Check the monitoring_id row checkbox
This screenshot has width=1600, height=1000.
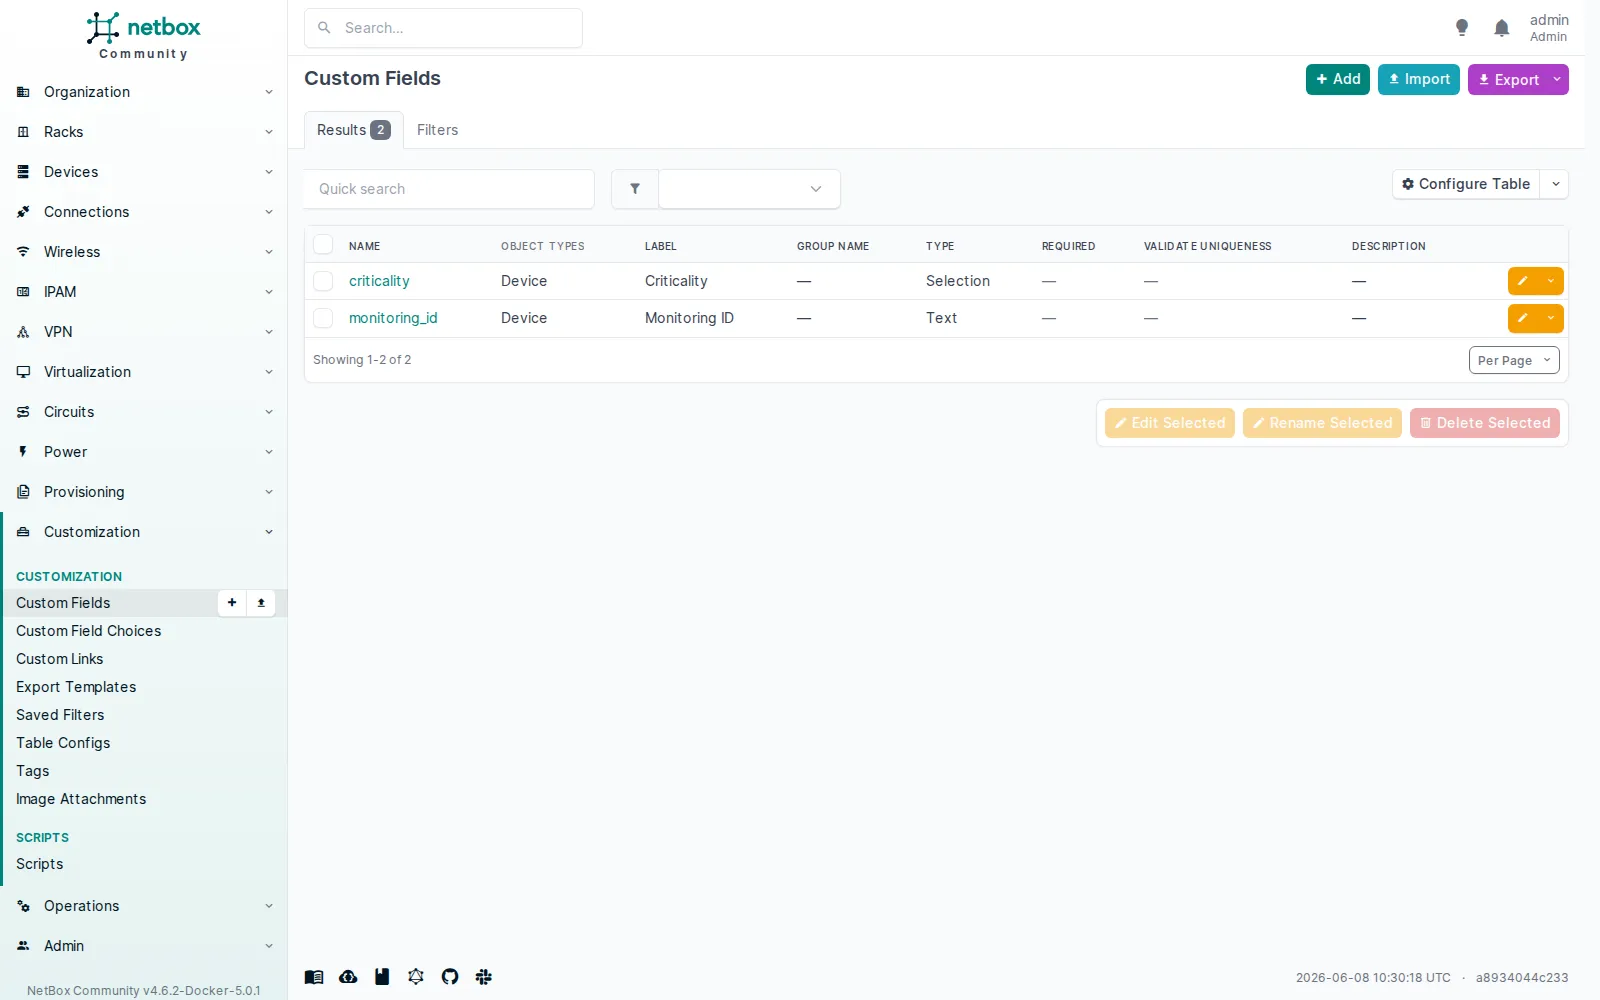(x=323, y=318)
